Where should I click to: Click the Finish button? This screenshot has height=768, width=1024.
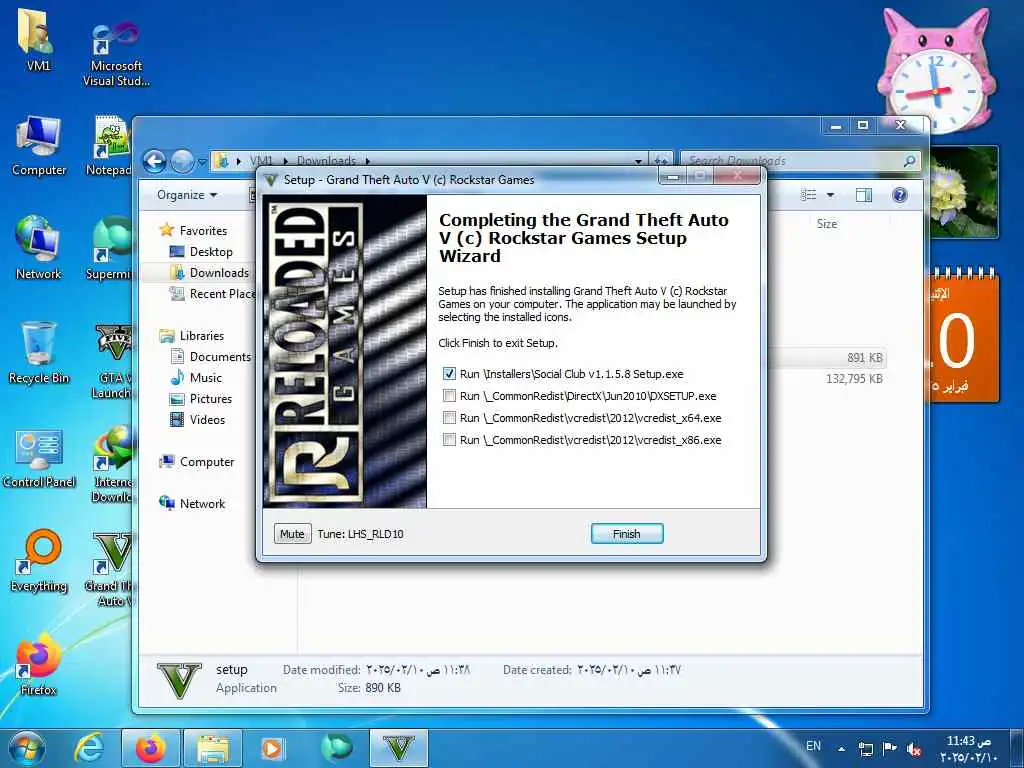pos(627,534)
